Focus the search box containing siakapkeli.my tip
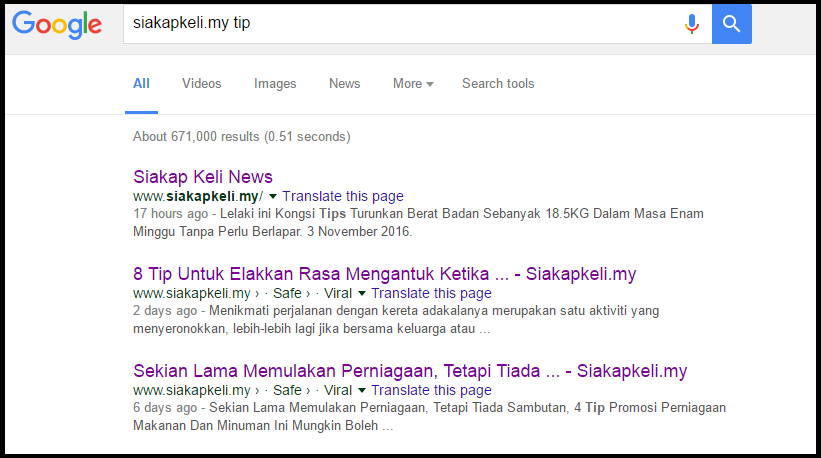Viewport: 821px width, 458px height. point(417,24)
